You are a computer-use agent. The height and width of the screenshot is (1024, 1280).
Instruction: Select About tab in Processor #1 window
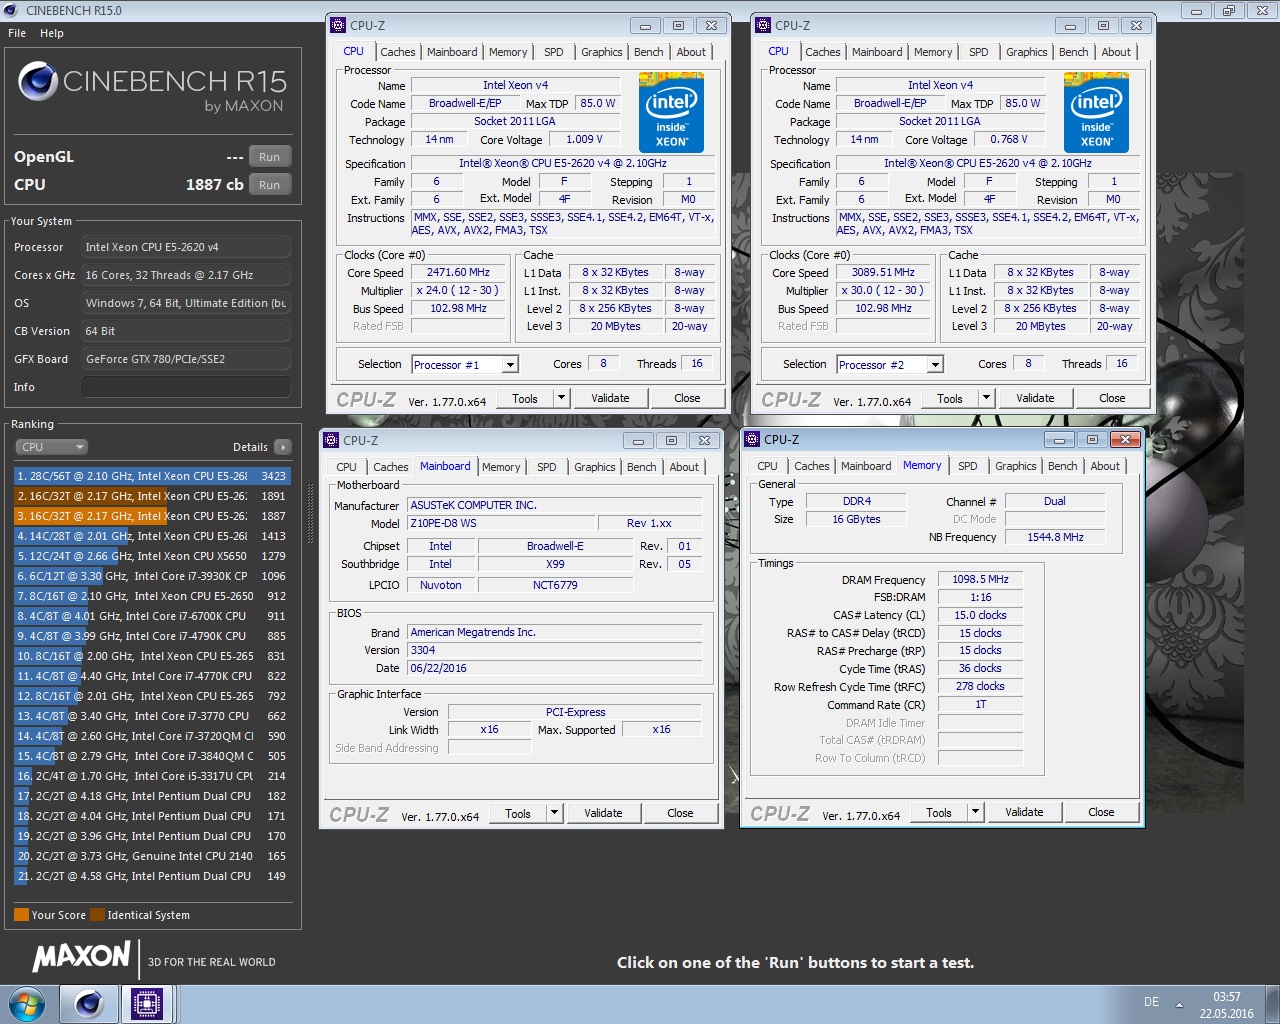pyautogui.click(x=691, y=52)
